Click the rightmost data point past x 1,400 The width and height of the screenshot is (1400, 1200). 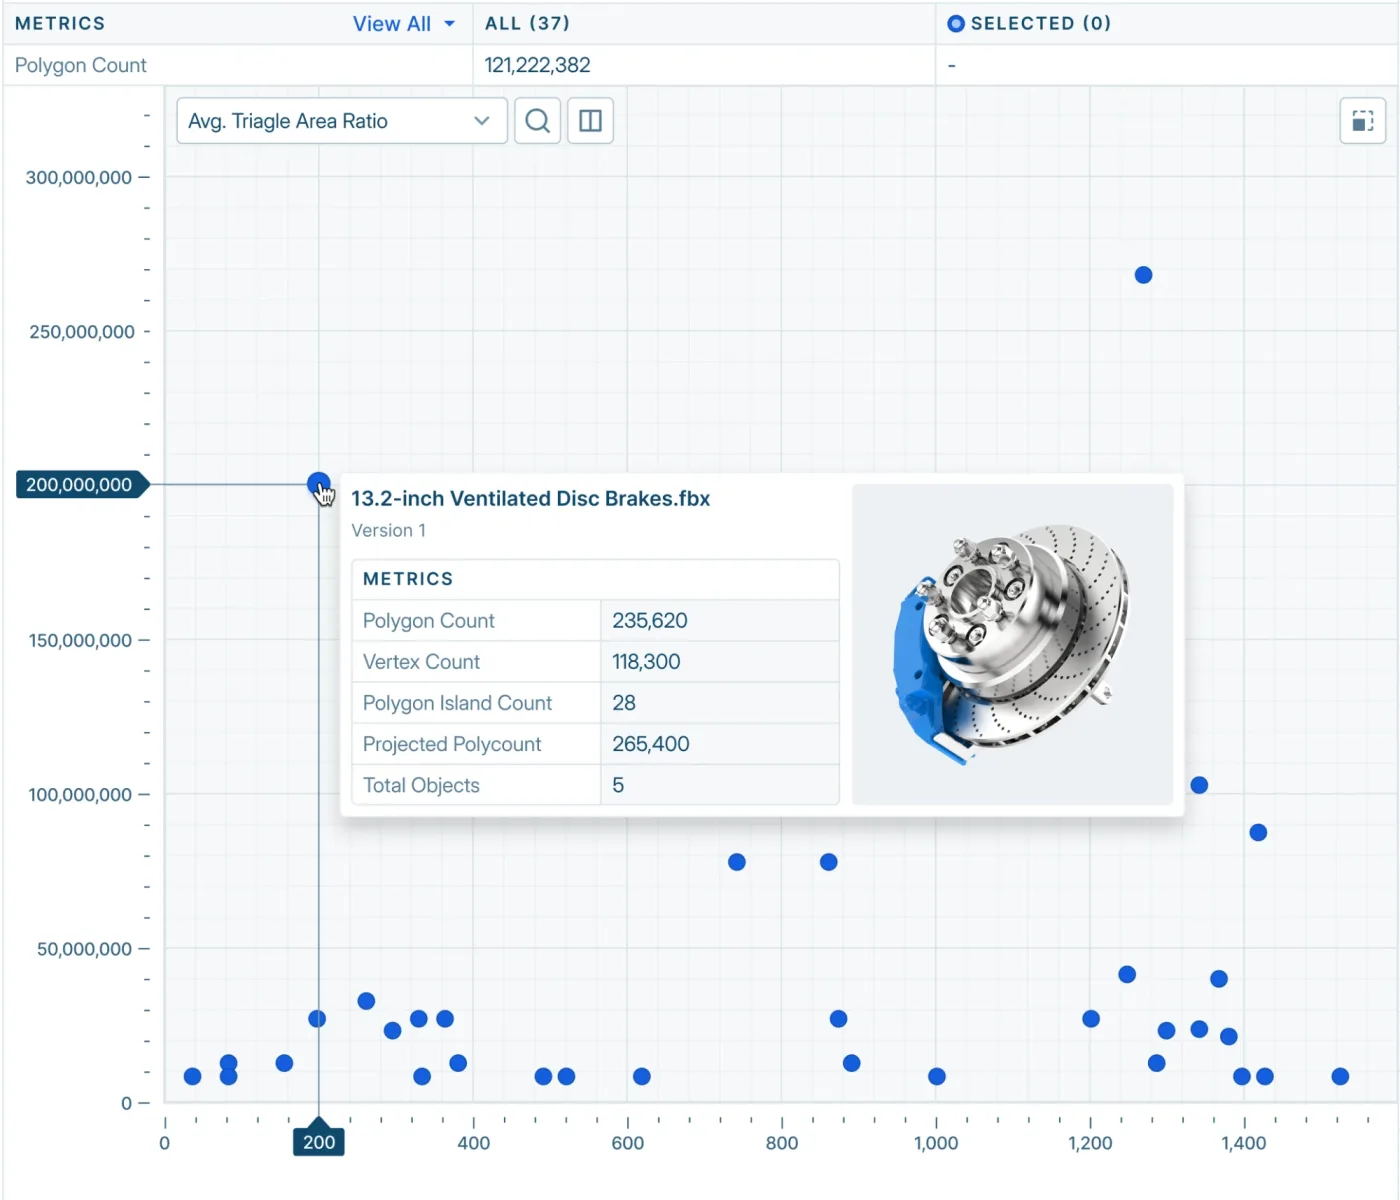click(1340, 1076)
